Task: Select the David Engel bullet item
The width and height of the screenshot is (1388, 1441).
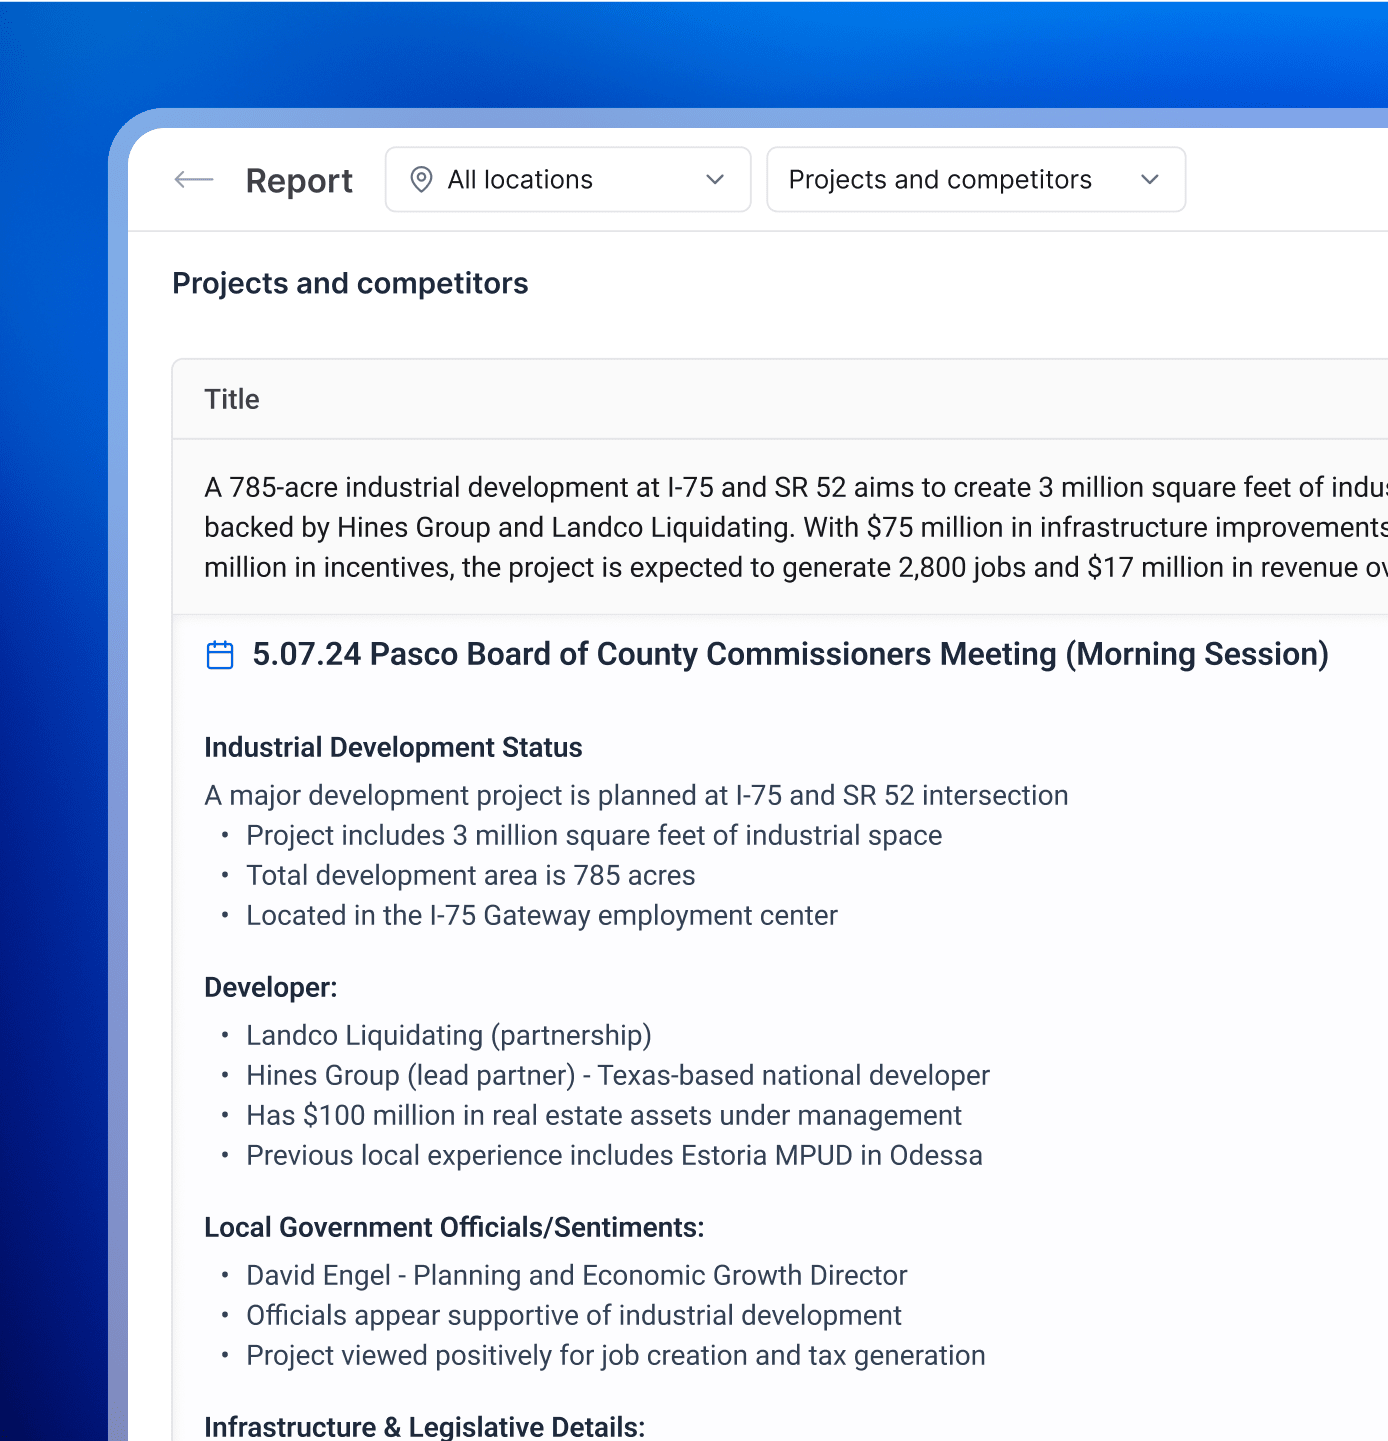Action: click(x=577, y=1276)
